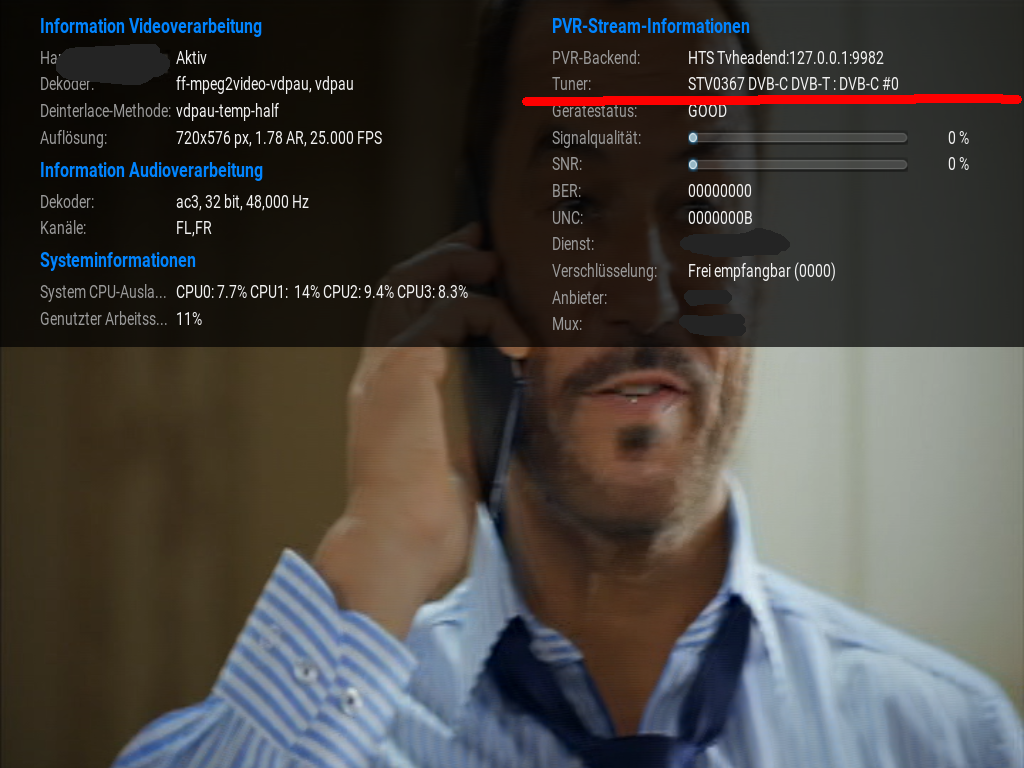Select the '0 %' value in Signalqualität row
Viewport: 1024px width, 768px height.
click(x=958, y=138)
